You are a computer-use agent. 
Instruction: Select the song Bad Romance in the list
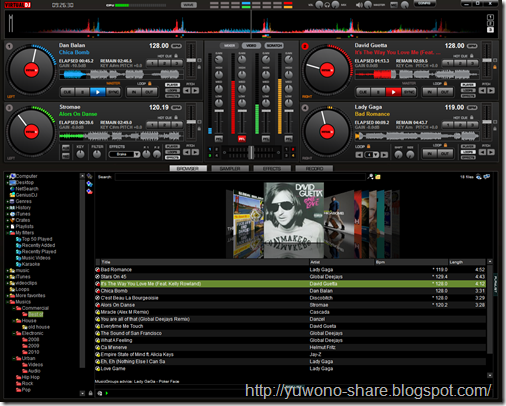coord(290,270)
